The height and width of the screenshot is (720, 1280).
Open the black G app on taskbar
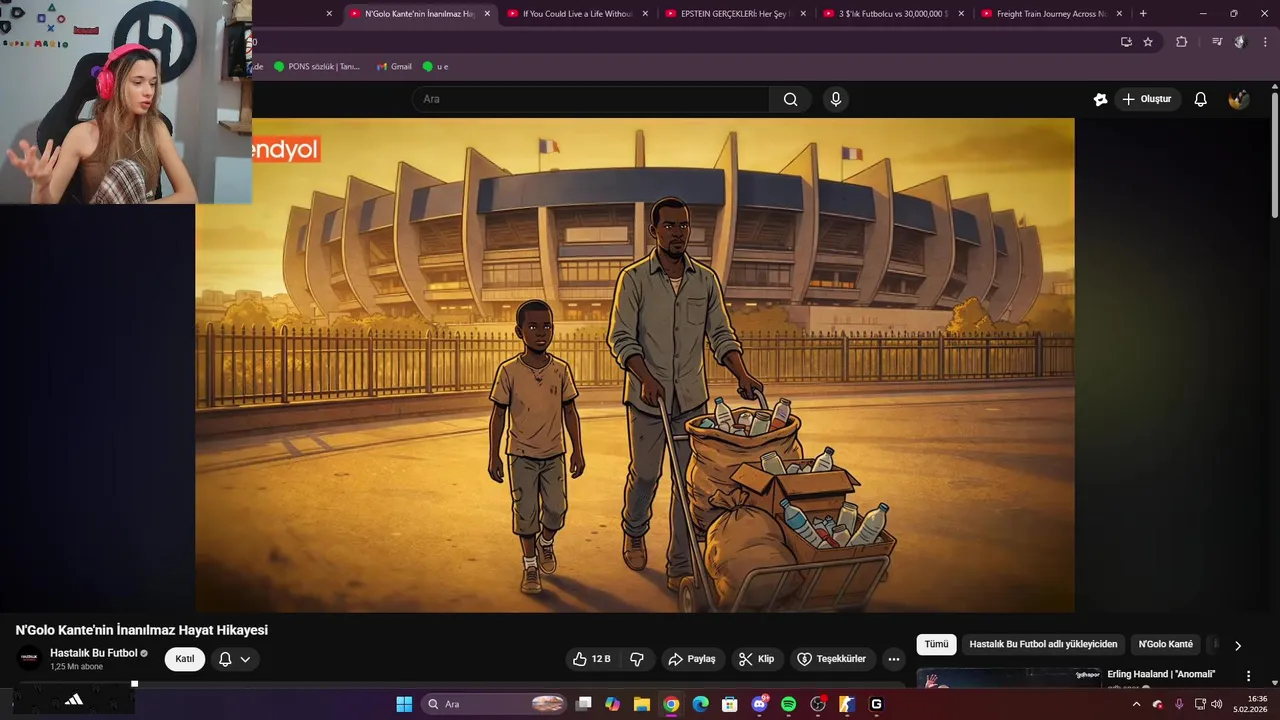[876, 704]
